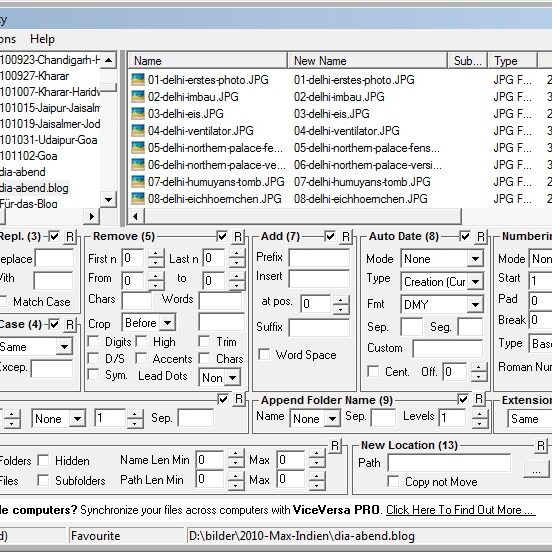552x552 pixels.
Task: Select file icon of 08-delhi-eichhoernchen.JPG
Action: click(x=138, y=199)
